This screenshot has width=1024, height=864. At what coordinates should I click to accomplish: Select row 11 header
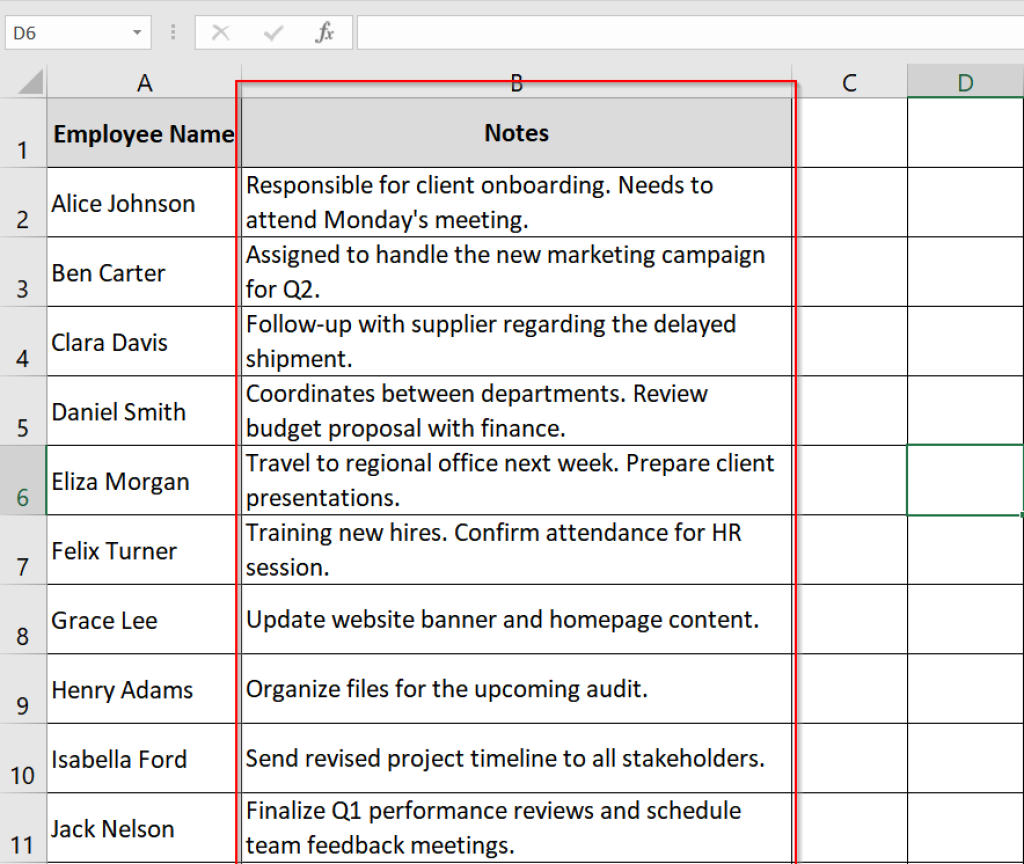coord(22,829)
